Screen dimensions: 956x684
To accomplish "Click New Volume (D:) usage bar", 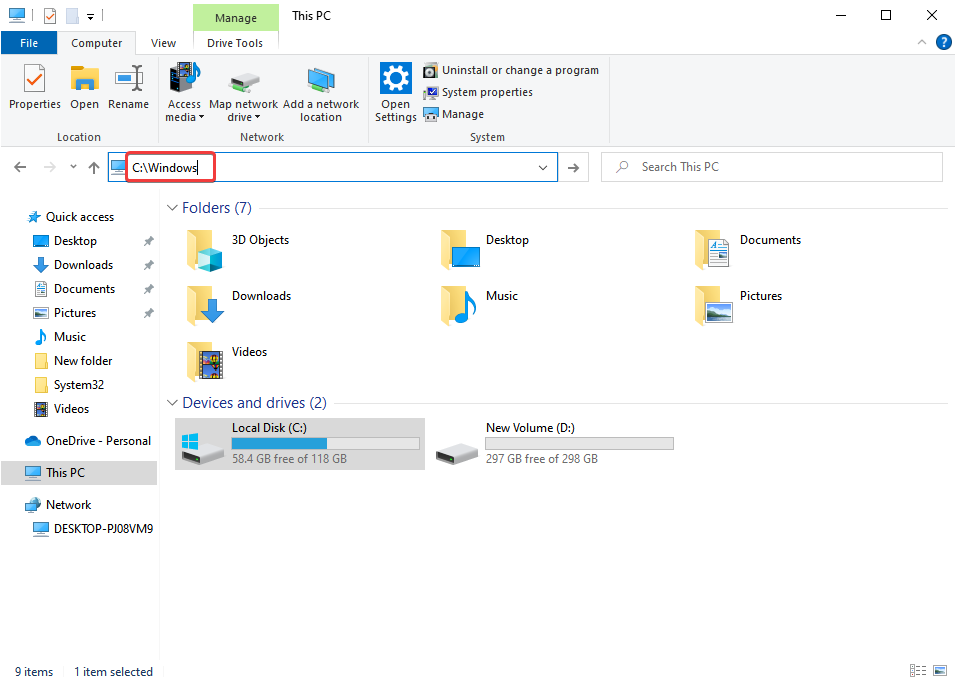I will [x=579, y=443].
